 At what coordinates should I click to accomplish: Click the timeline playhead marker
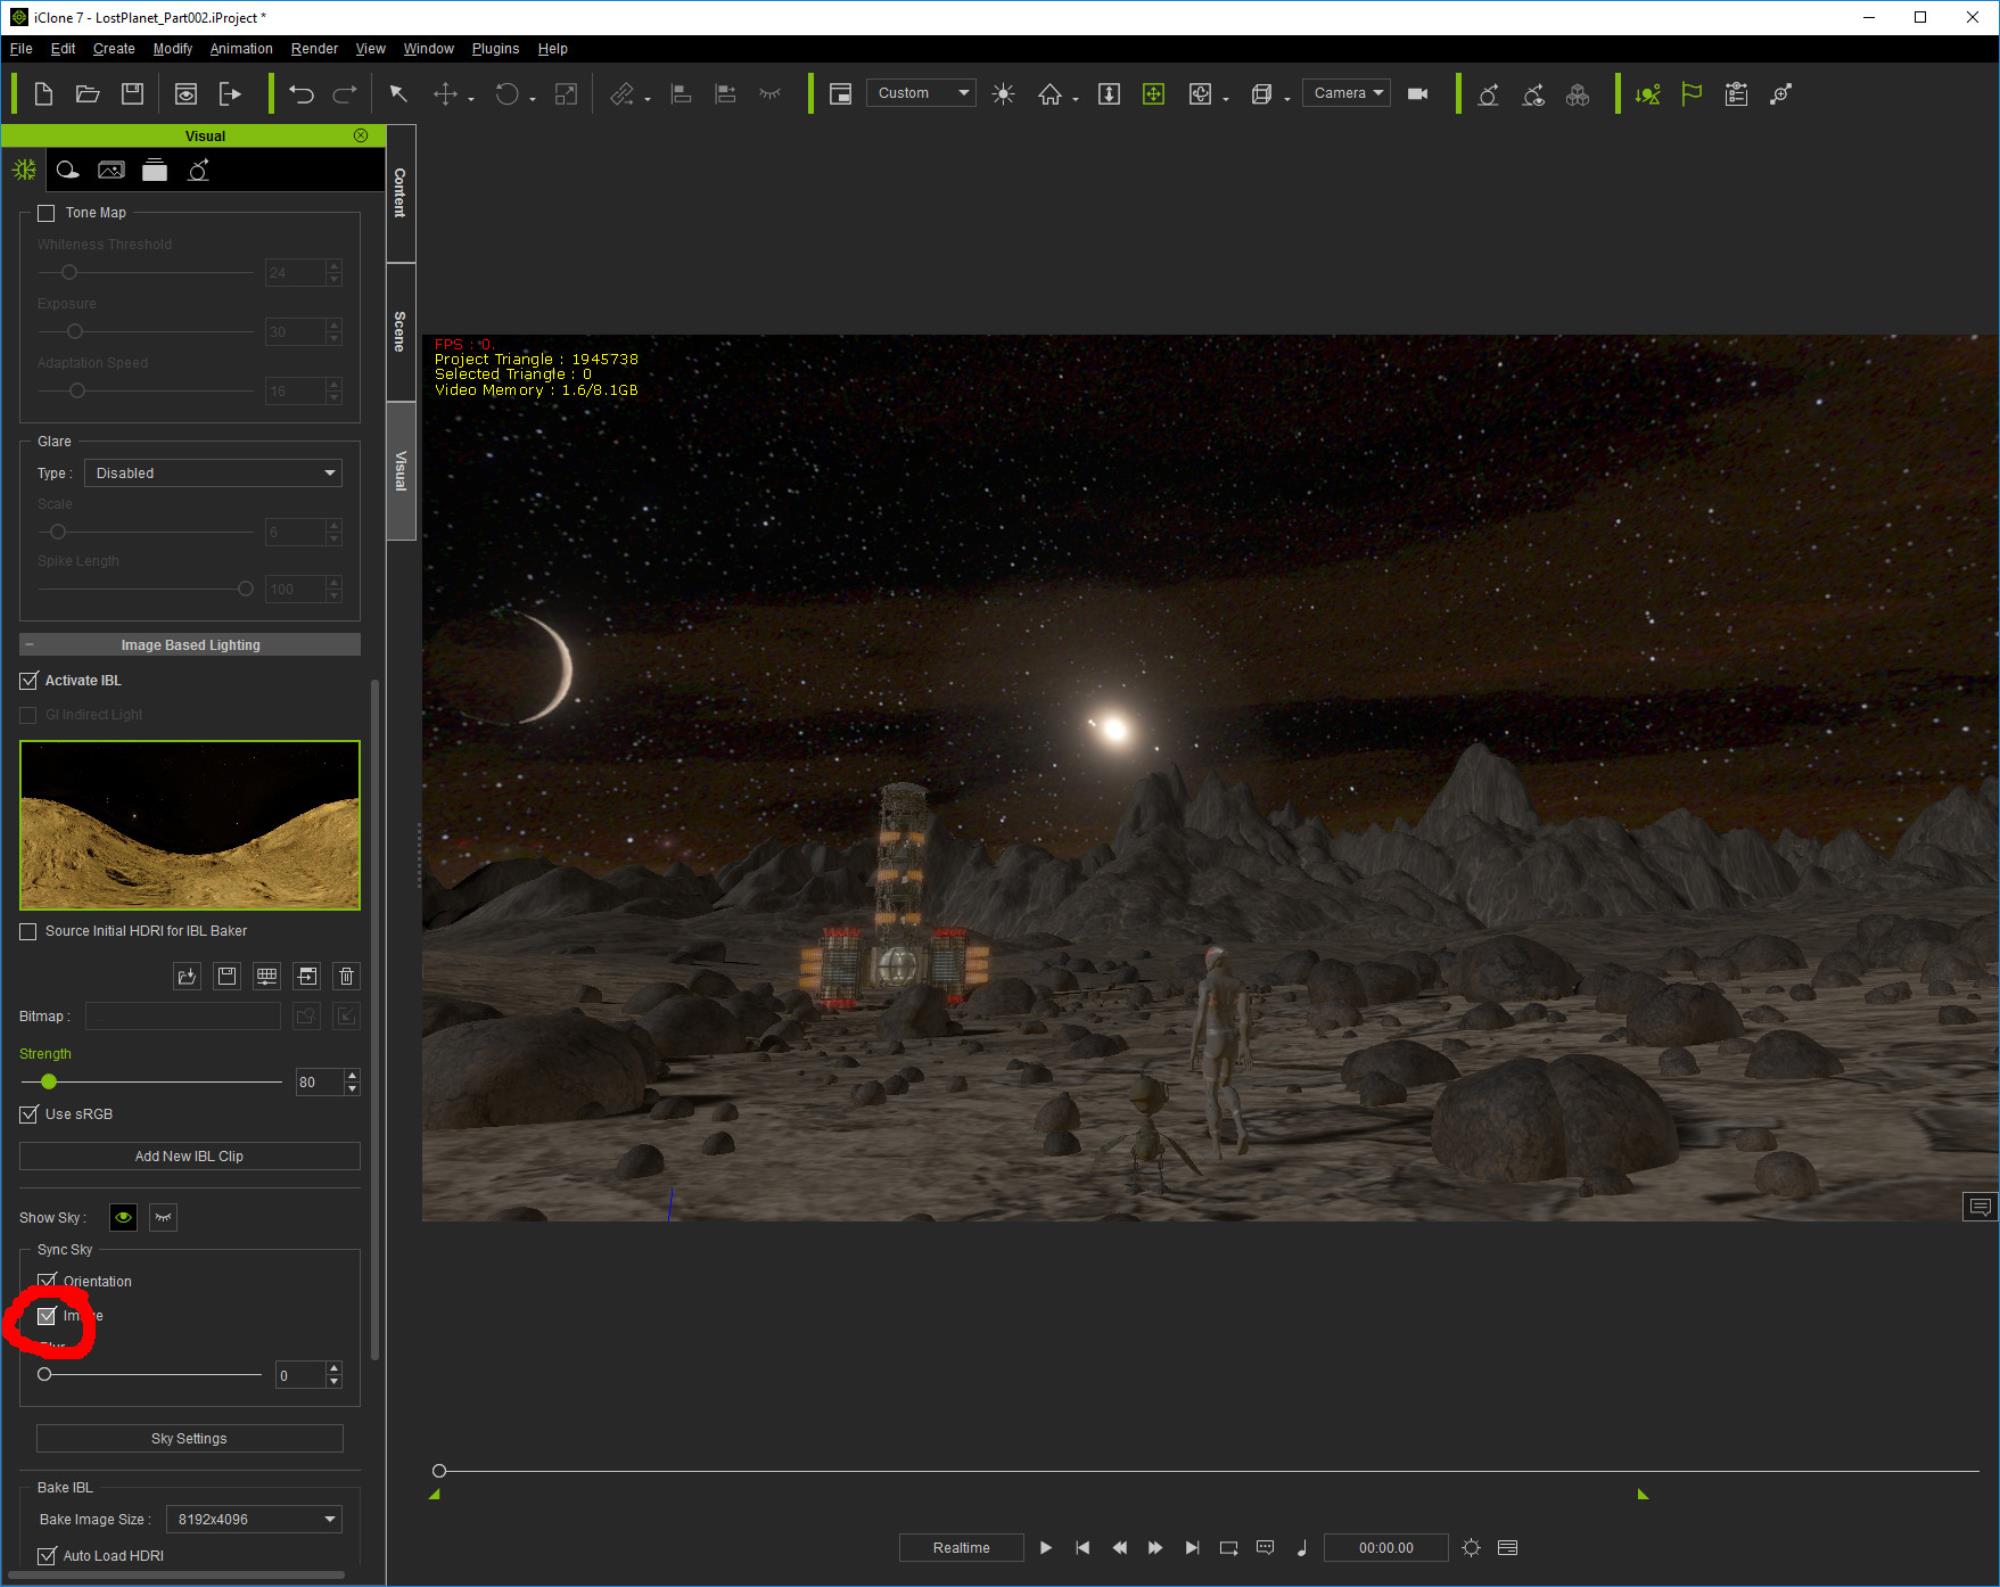tap(439, 1471)
